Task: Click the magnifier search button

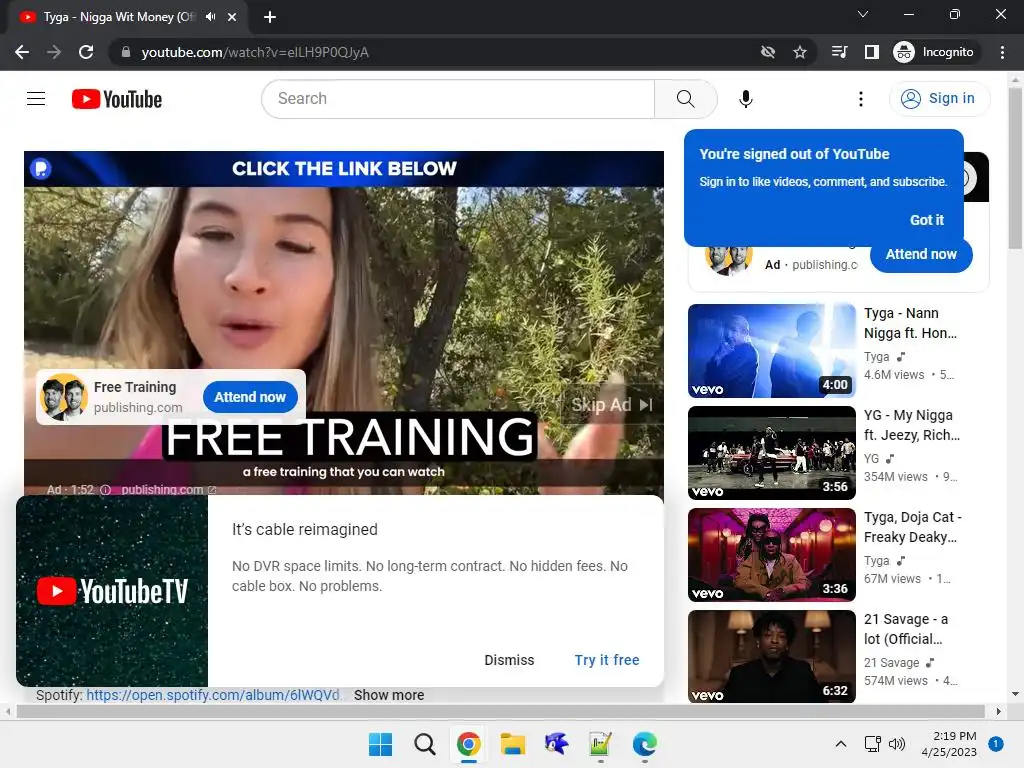Action: pos(686,99)
